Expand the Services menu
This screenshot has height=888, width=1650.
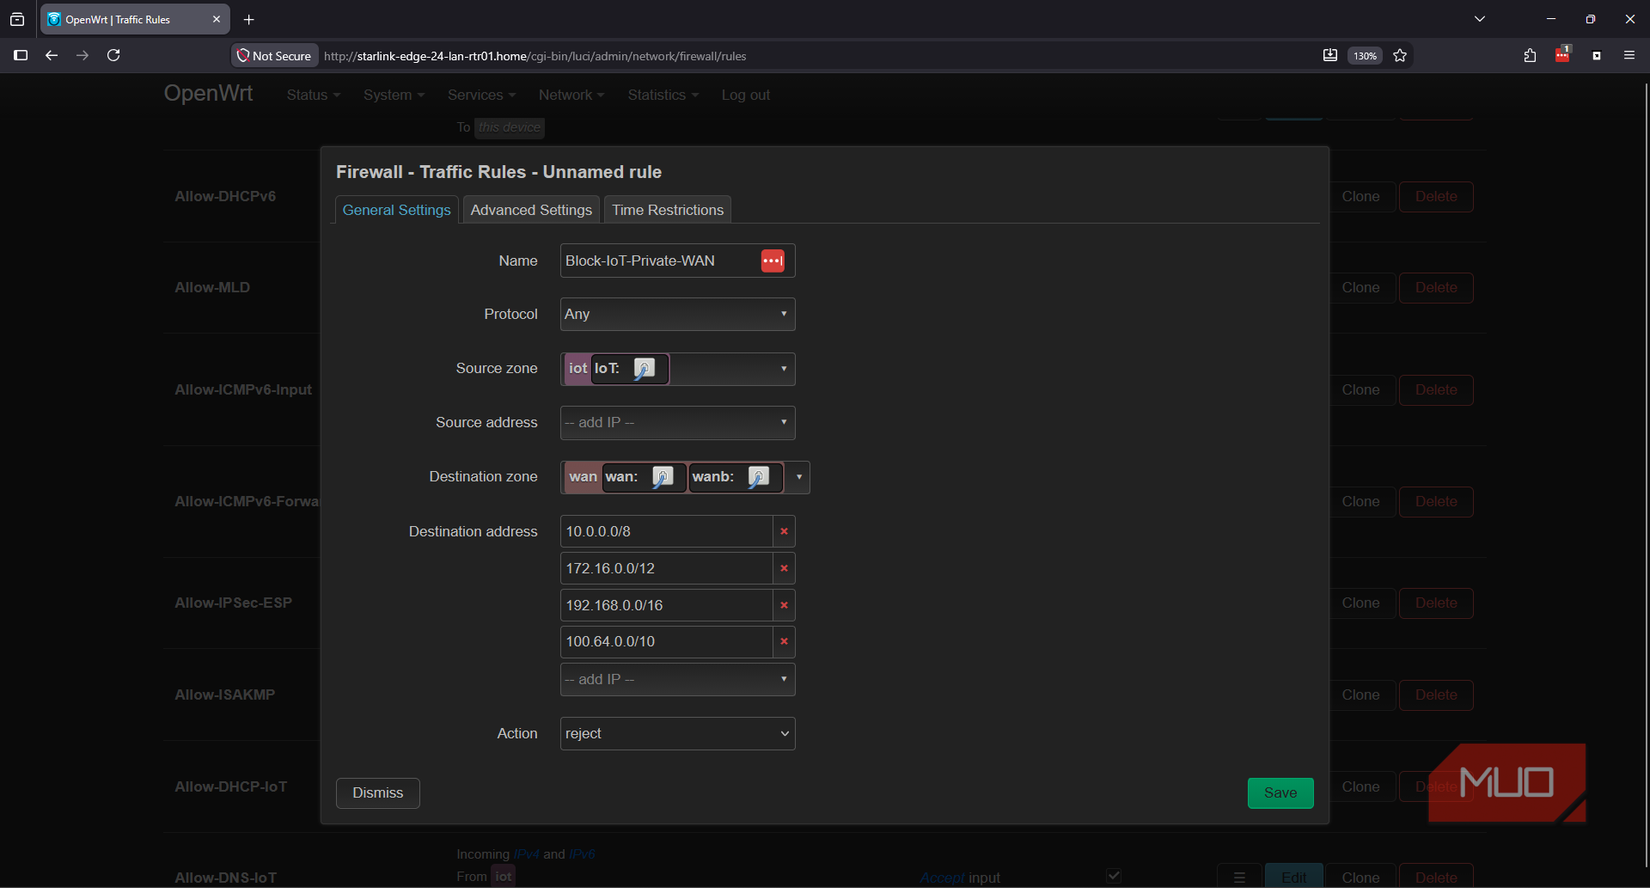(x=482, y=95)
